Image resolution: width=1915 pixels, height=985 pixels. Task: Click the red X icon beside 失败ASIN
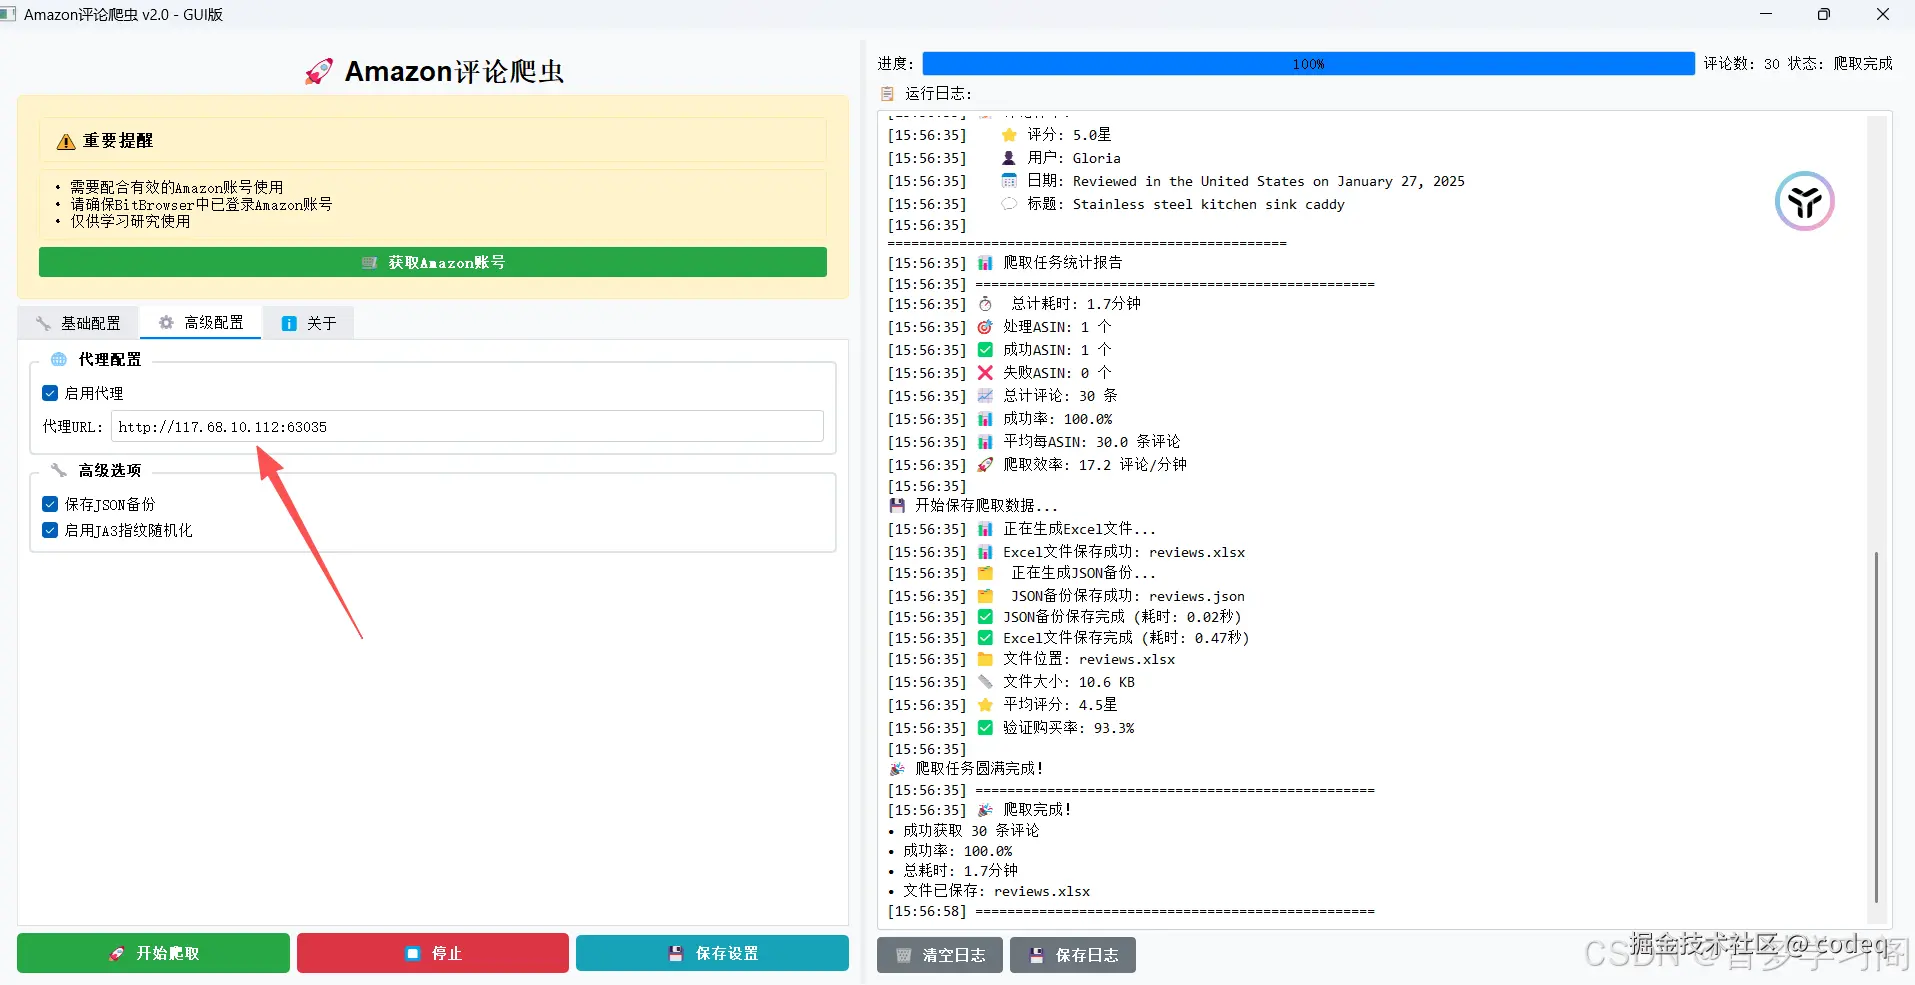click(985, 373)
